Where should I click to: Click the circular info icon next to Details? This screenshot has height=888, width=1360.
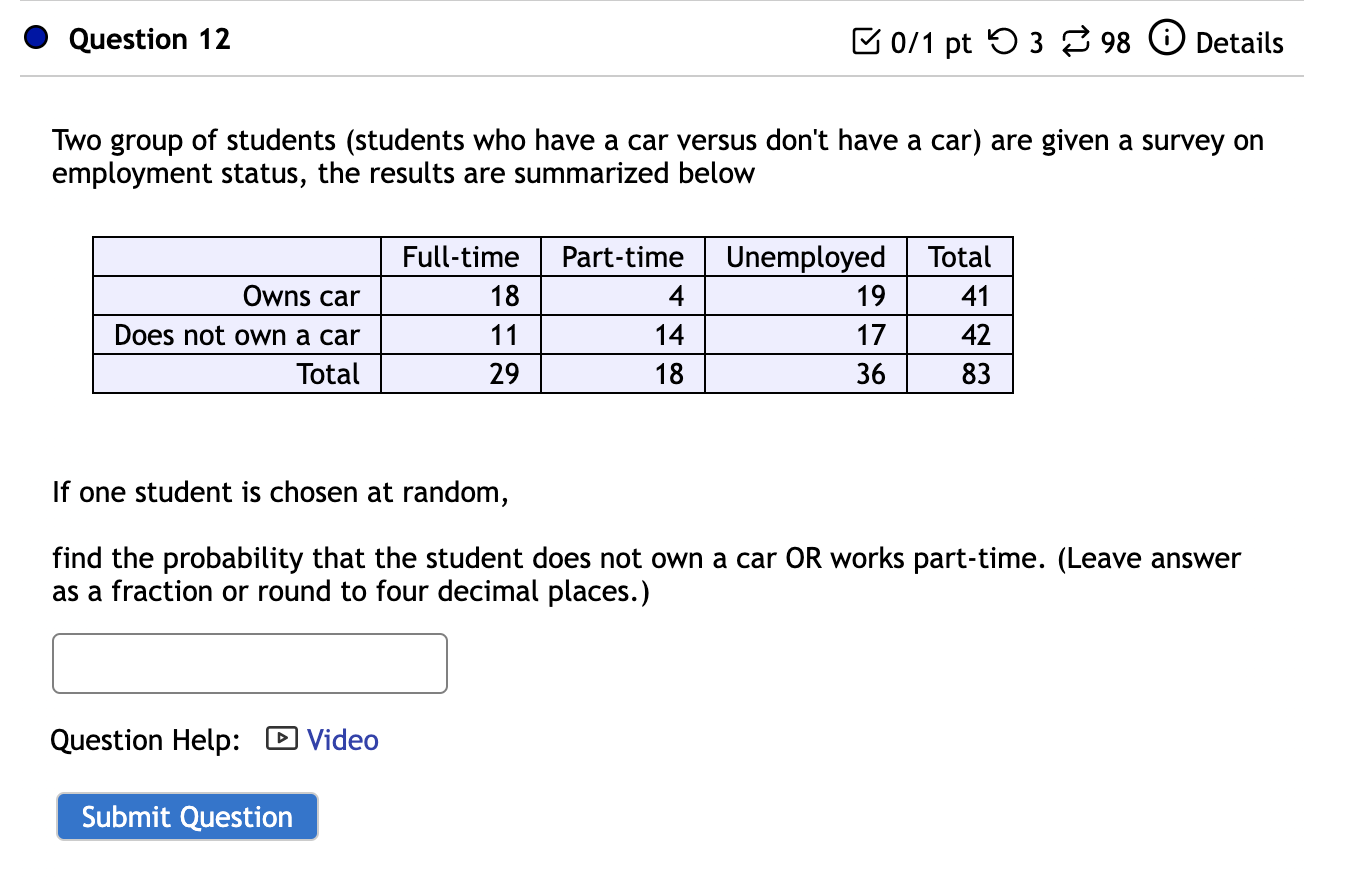click(x=1166, y=41)
